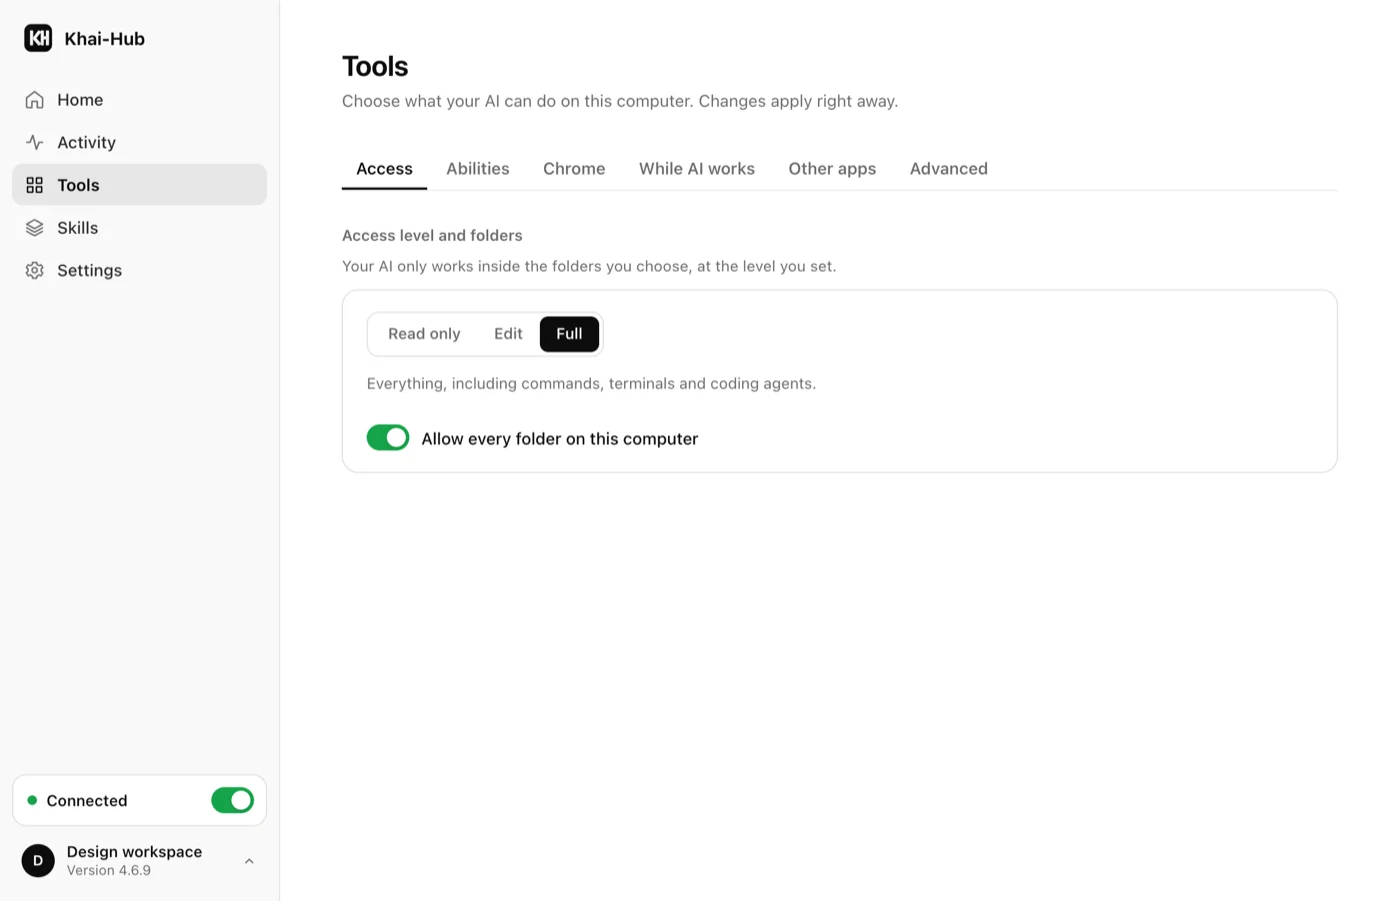Click the Skills layers icon
The image size is (1400, 901).
point(35,228)
